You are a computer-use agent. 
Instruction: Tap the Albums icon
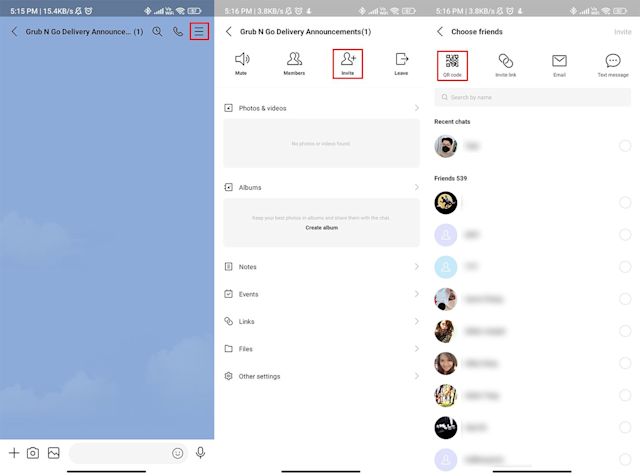pos(229,187)
